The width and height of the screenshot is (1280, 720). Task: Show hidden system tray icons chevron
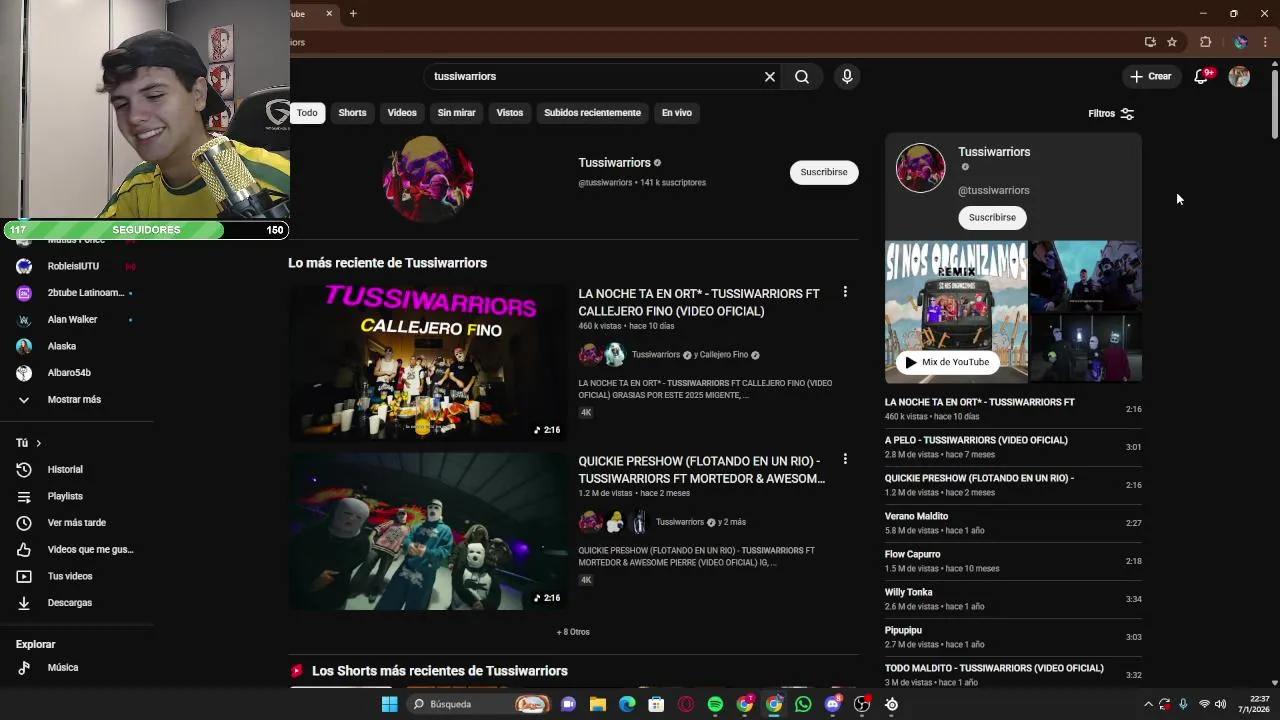pyautogui.click(x=1148, y=704)
